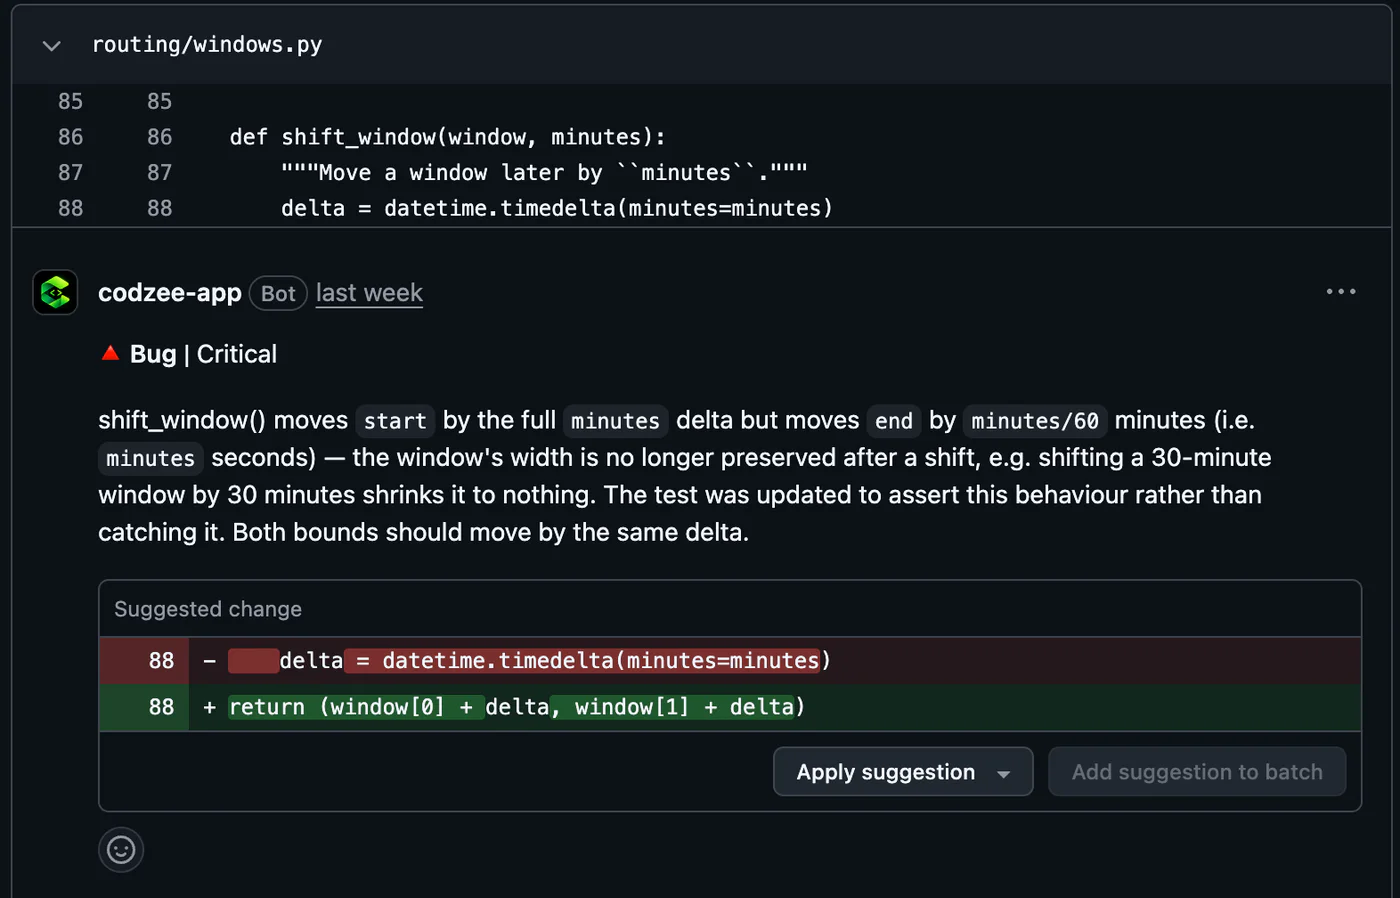Click the 'Bug | Critical' heading text

(x=203, y=354)
